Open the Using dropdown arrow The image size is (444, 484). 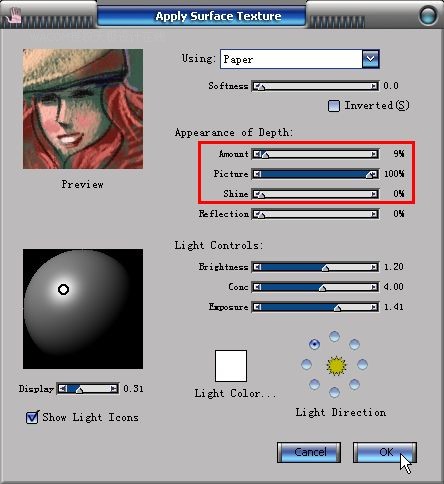point(370,59)
